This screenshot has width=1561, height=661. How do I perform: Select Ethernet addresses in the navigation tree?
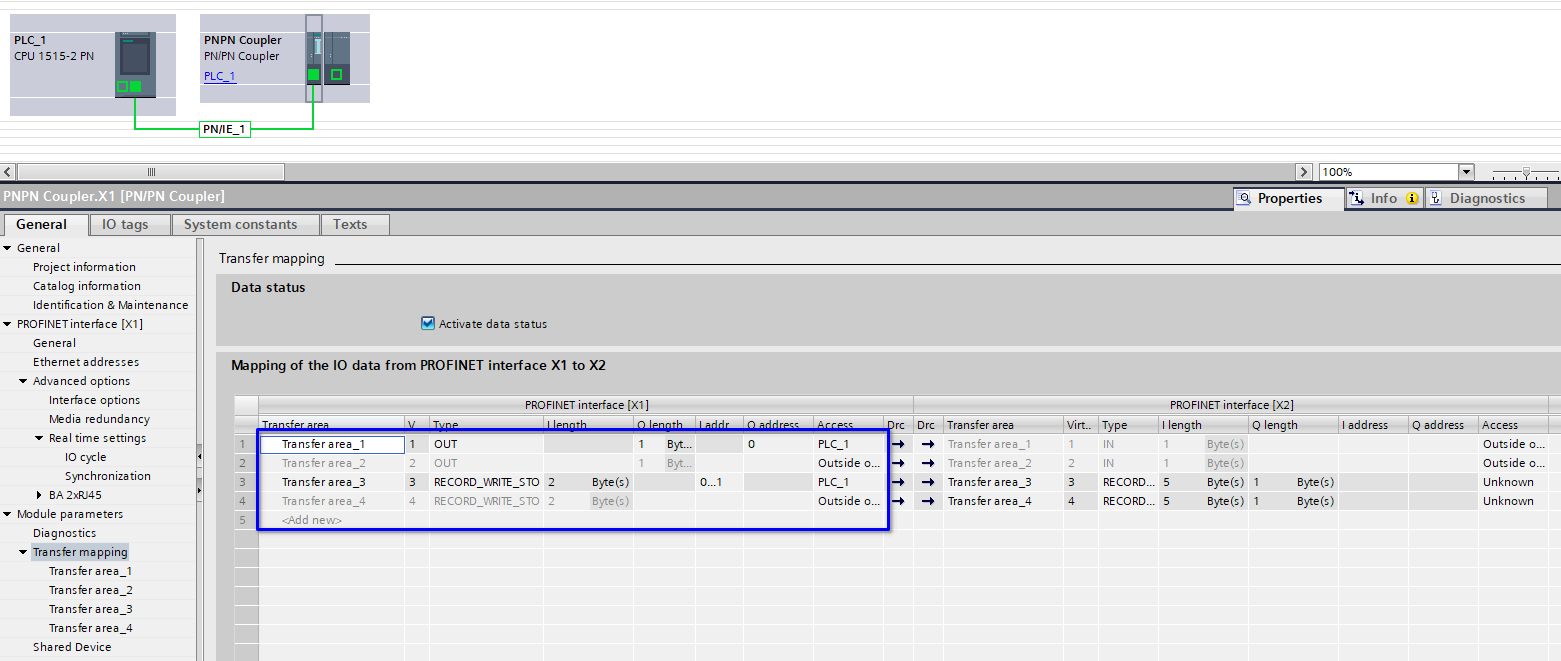[86, 362]
